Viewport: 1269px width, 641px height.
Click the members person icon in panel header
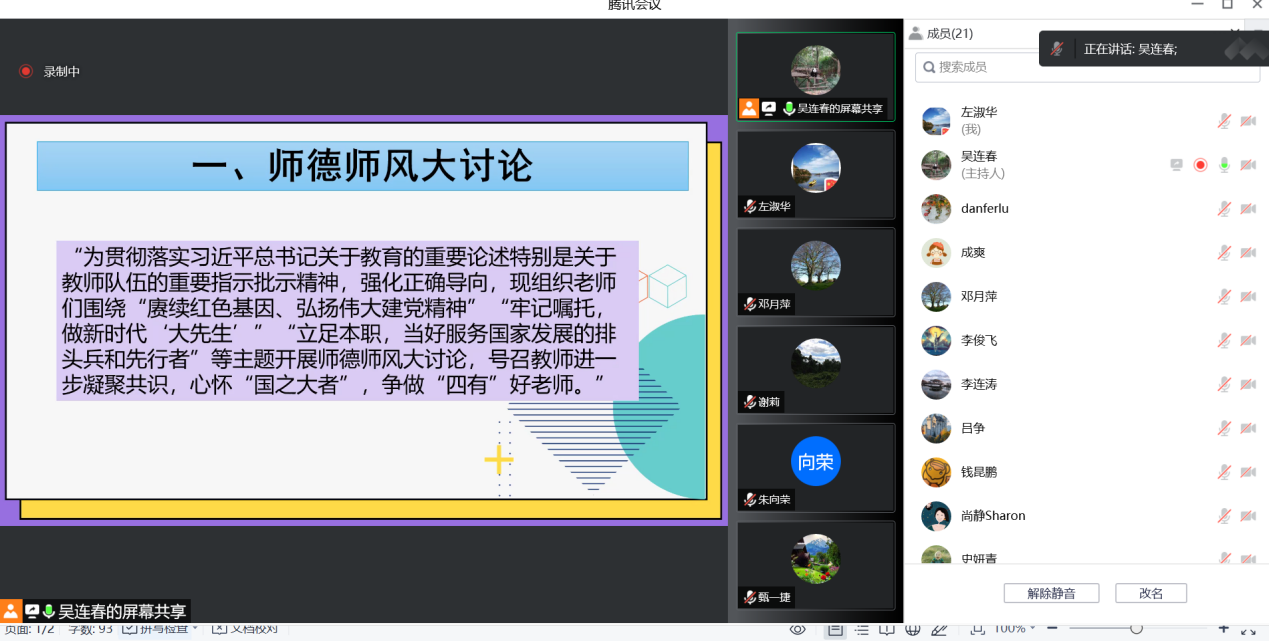pos(915,33)
